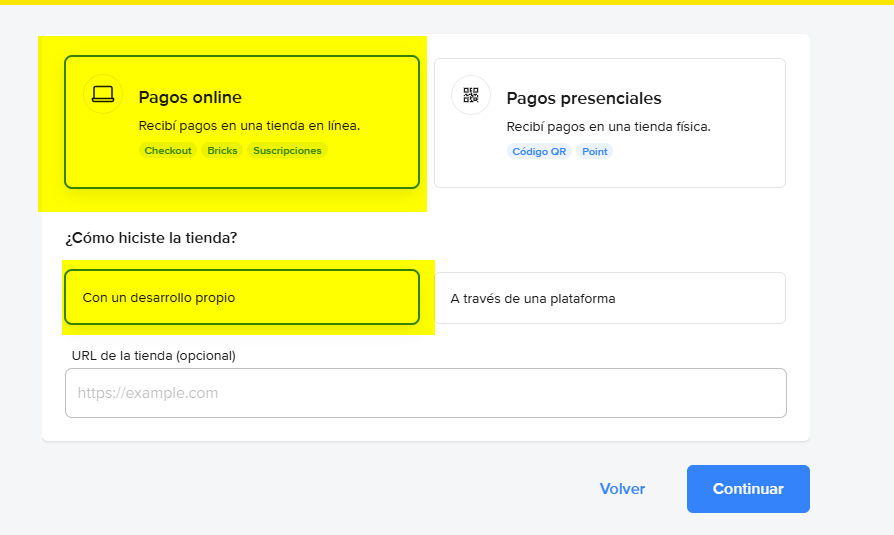
Task: Click the laptop icon in Pagos online
Action: (103, 95)
